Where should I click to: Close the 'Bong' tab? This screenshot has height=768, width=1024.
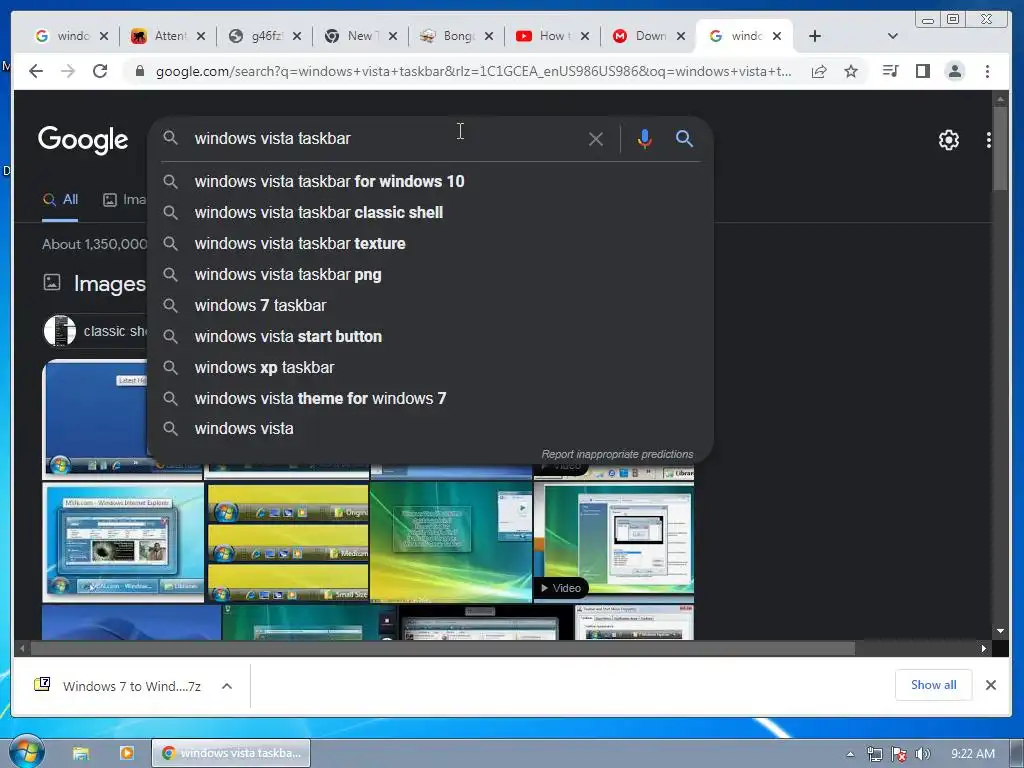coord(489,37)
